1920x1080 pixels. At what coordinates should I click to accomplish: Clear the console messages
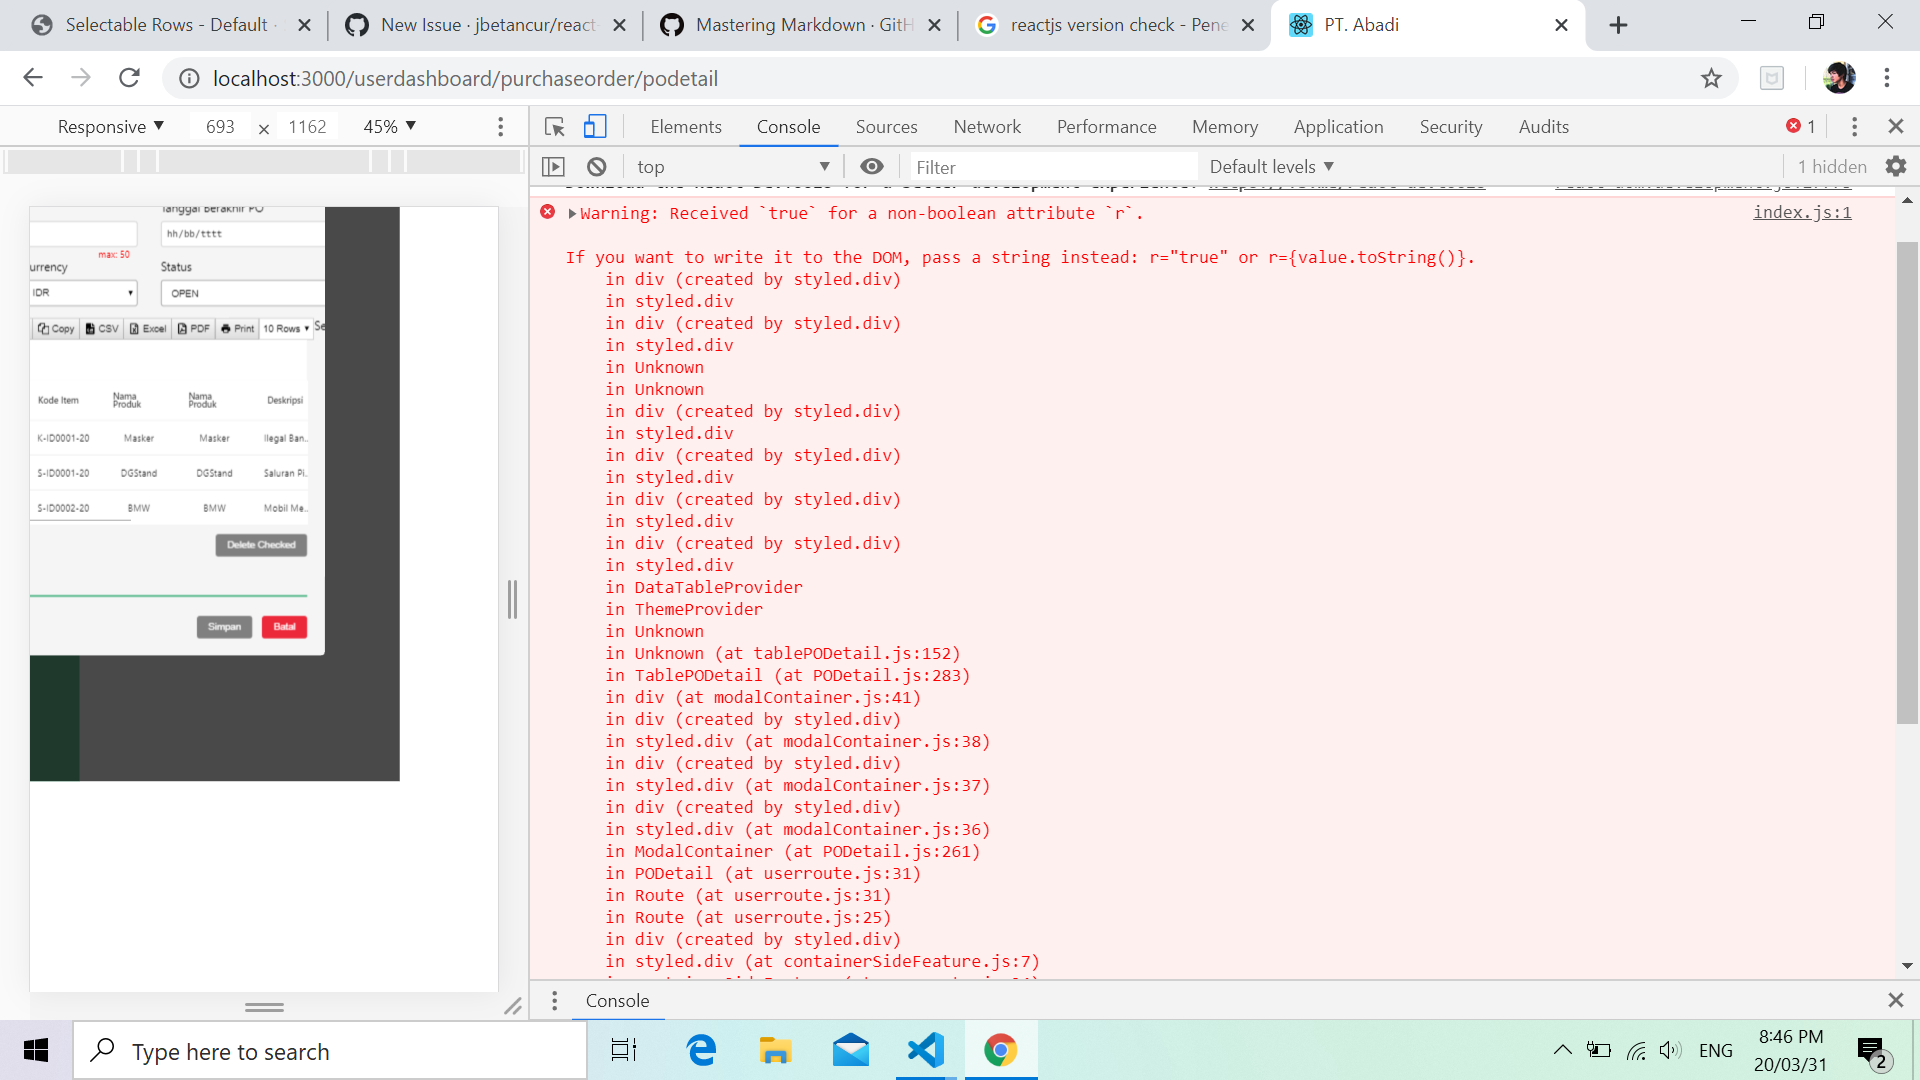coord(595,166)
